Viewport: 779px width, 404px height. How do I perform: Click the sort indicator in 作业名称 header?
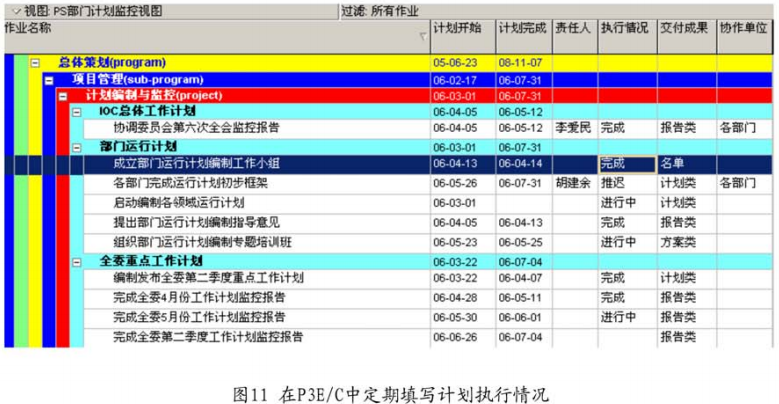coord(422,37)
